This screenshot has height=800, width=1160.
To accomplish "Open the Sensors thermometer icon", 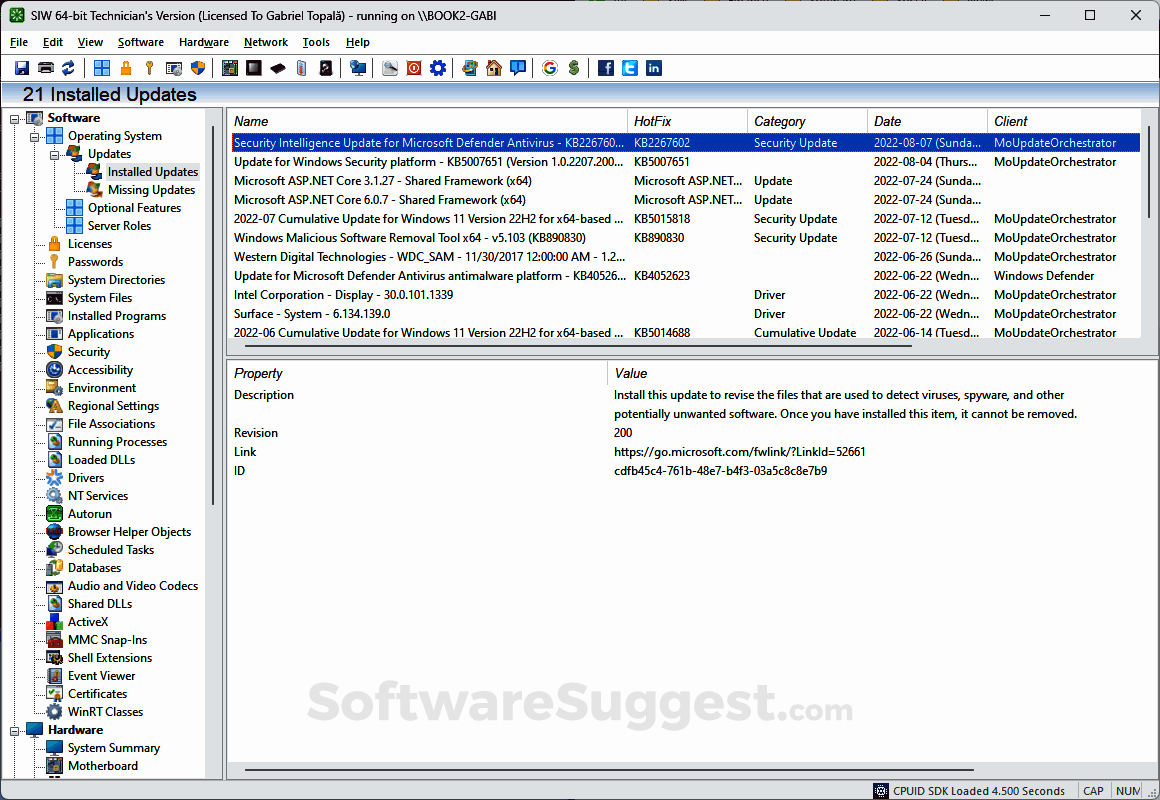I will [301, 67].
